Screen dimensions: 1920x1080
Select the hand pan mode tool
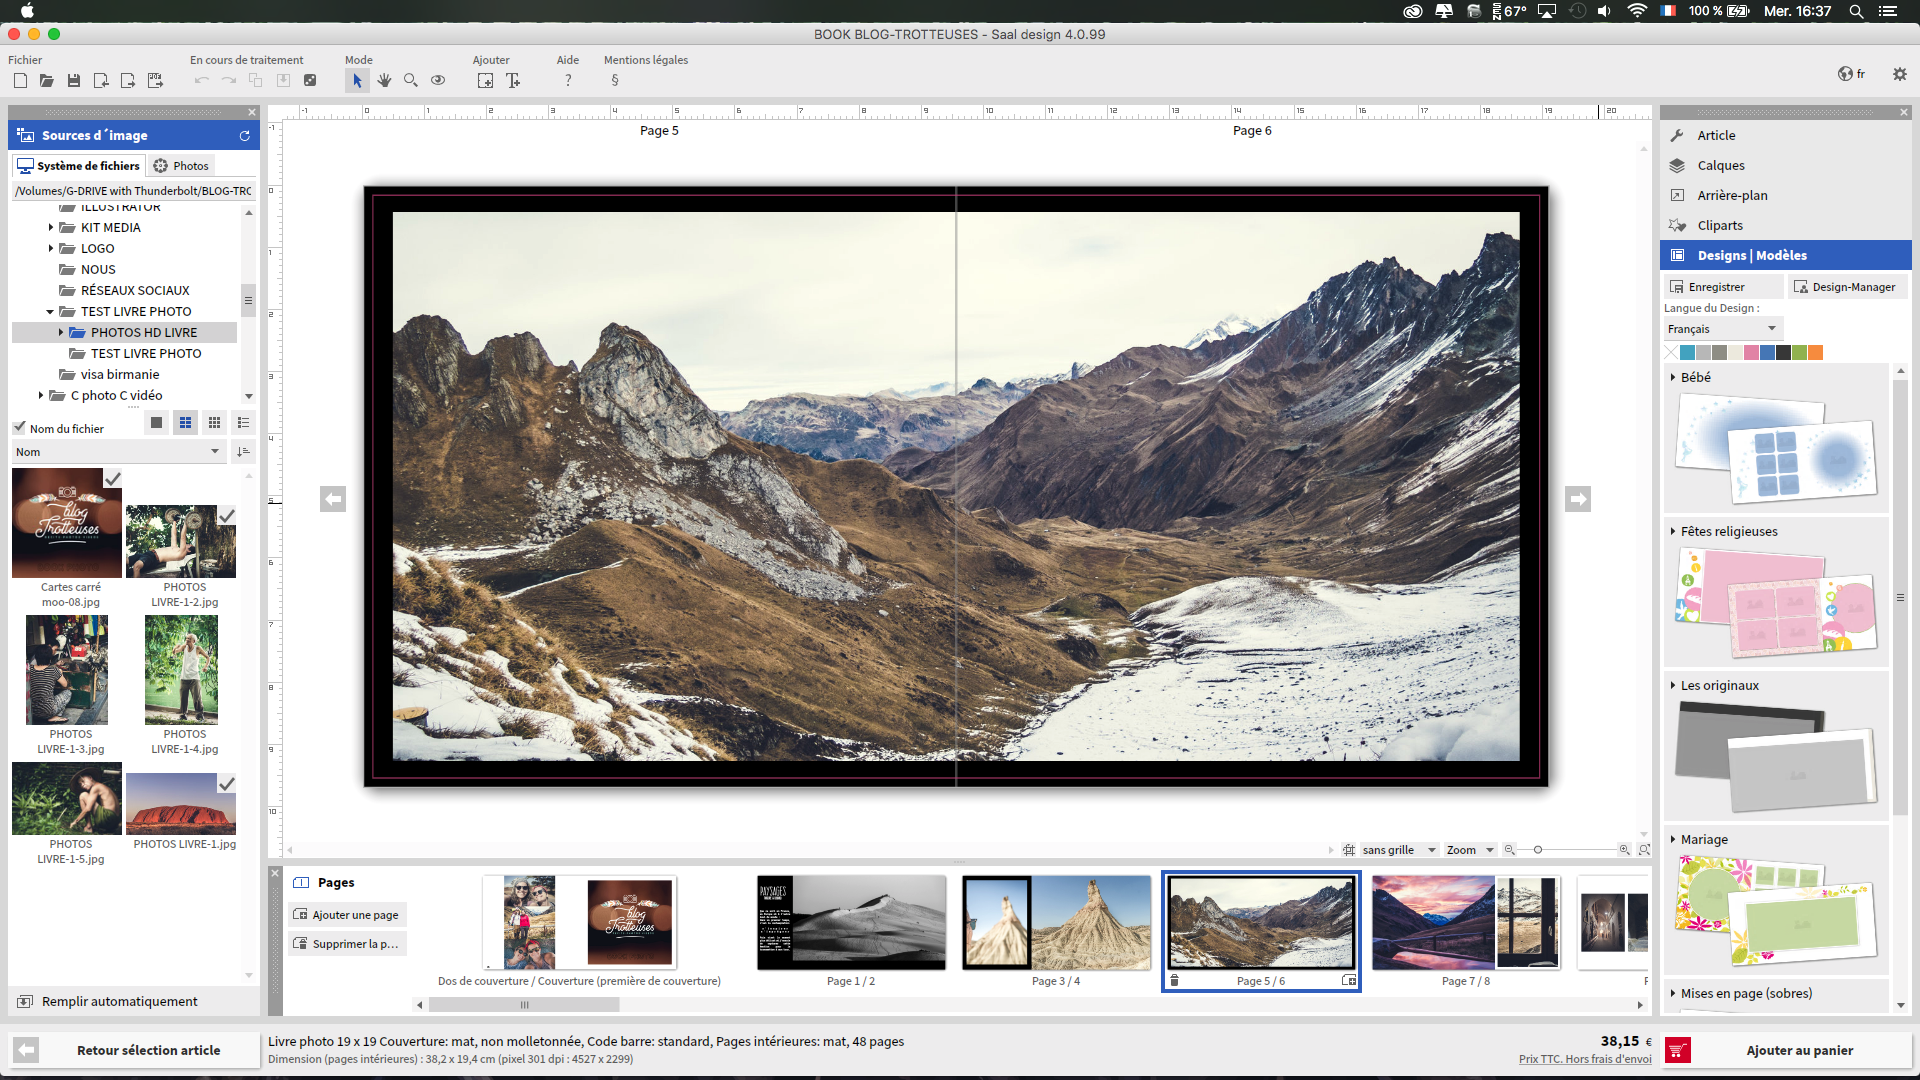pos(384,81)
